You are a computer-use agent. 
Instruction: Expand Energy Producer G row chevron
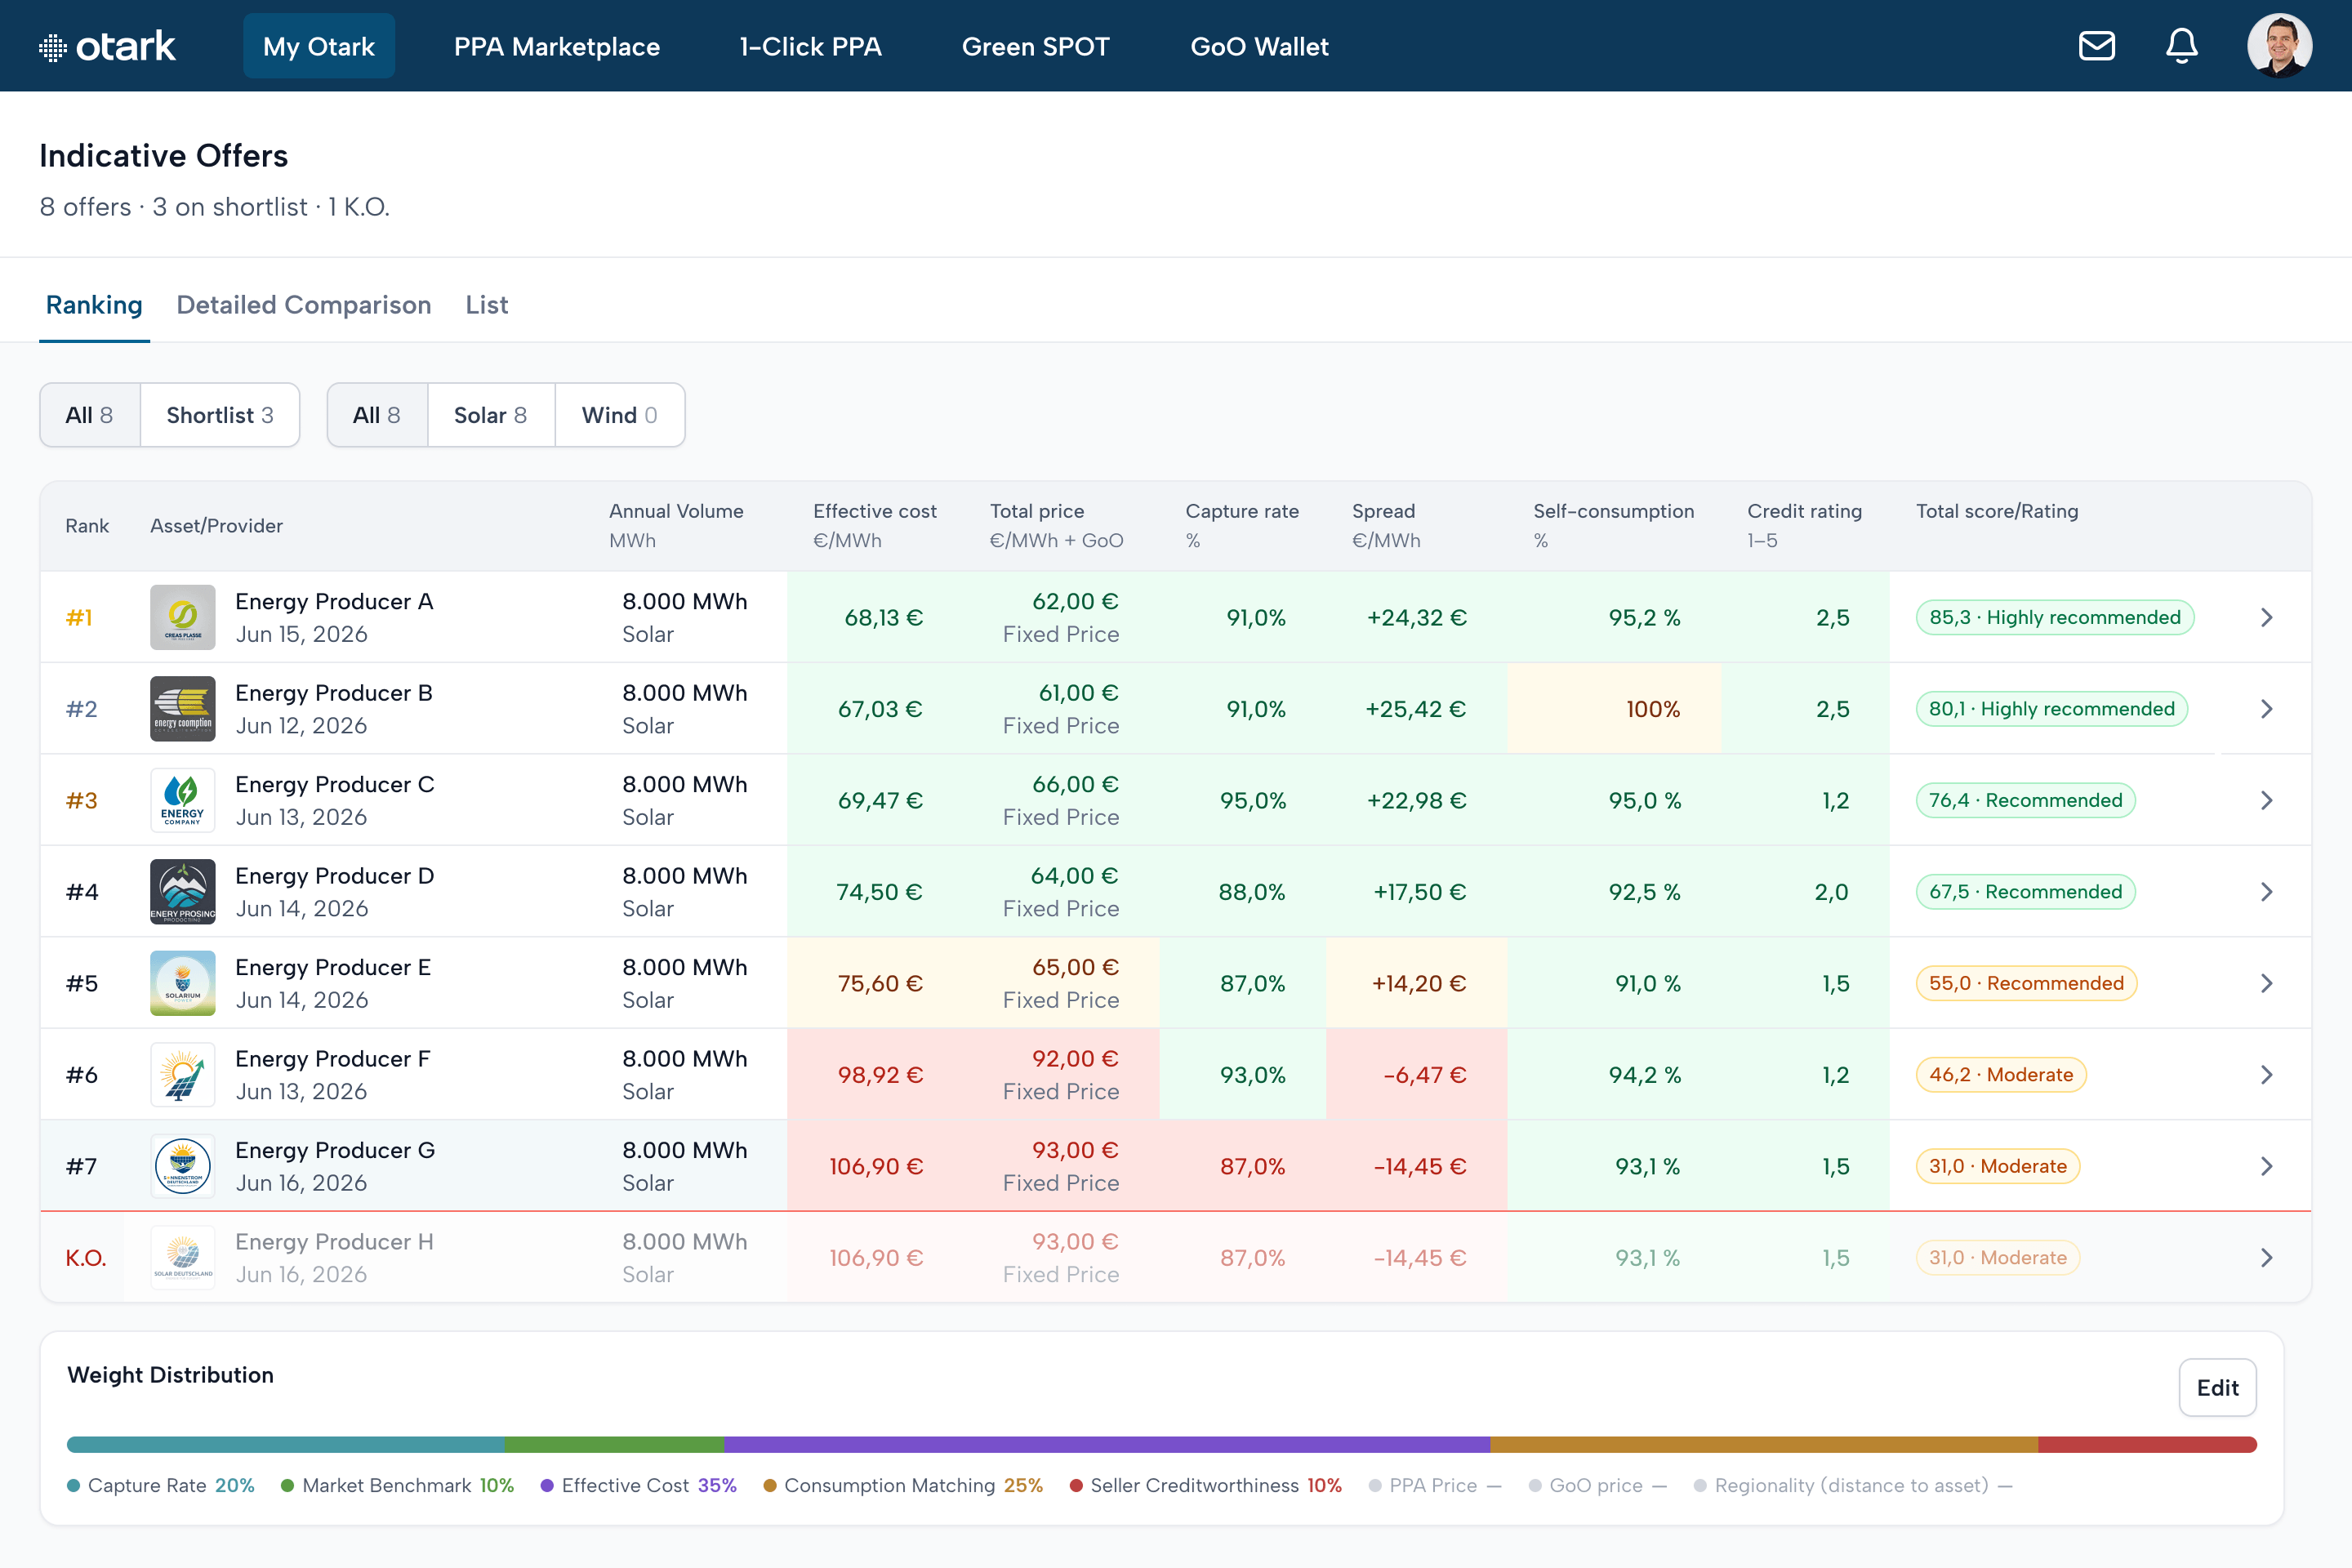2266,1166
